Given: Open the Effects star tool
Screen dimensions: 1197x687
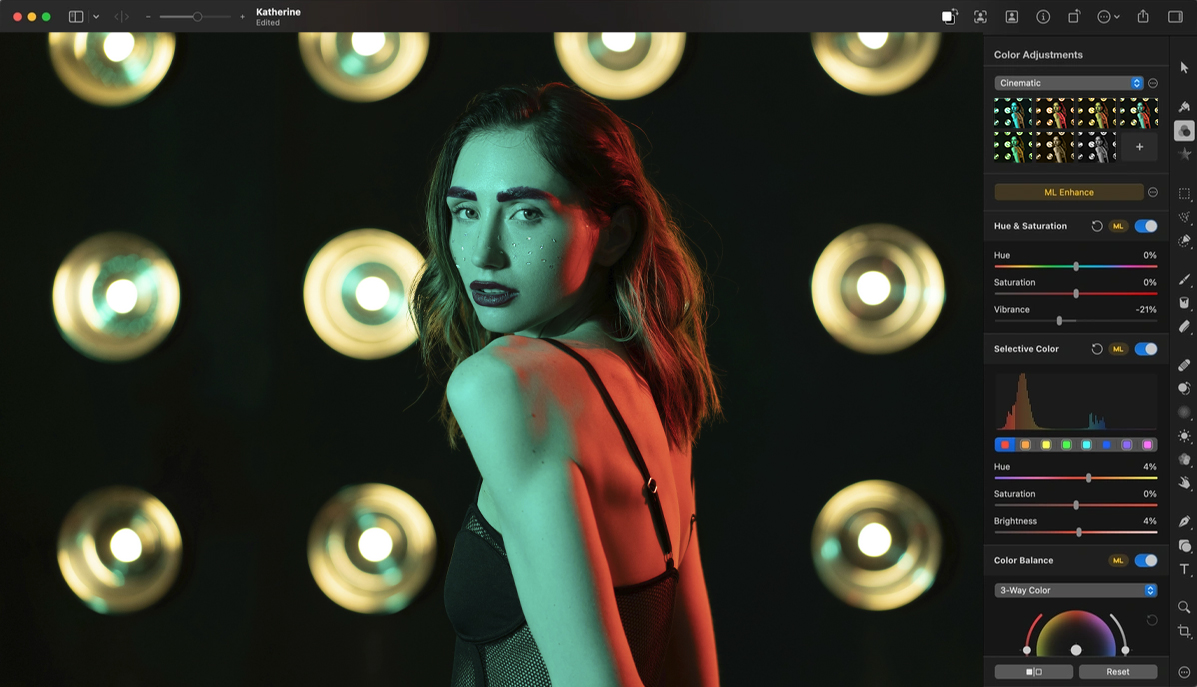Looking at the screenshot, I should tap(1184, 155).
